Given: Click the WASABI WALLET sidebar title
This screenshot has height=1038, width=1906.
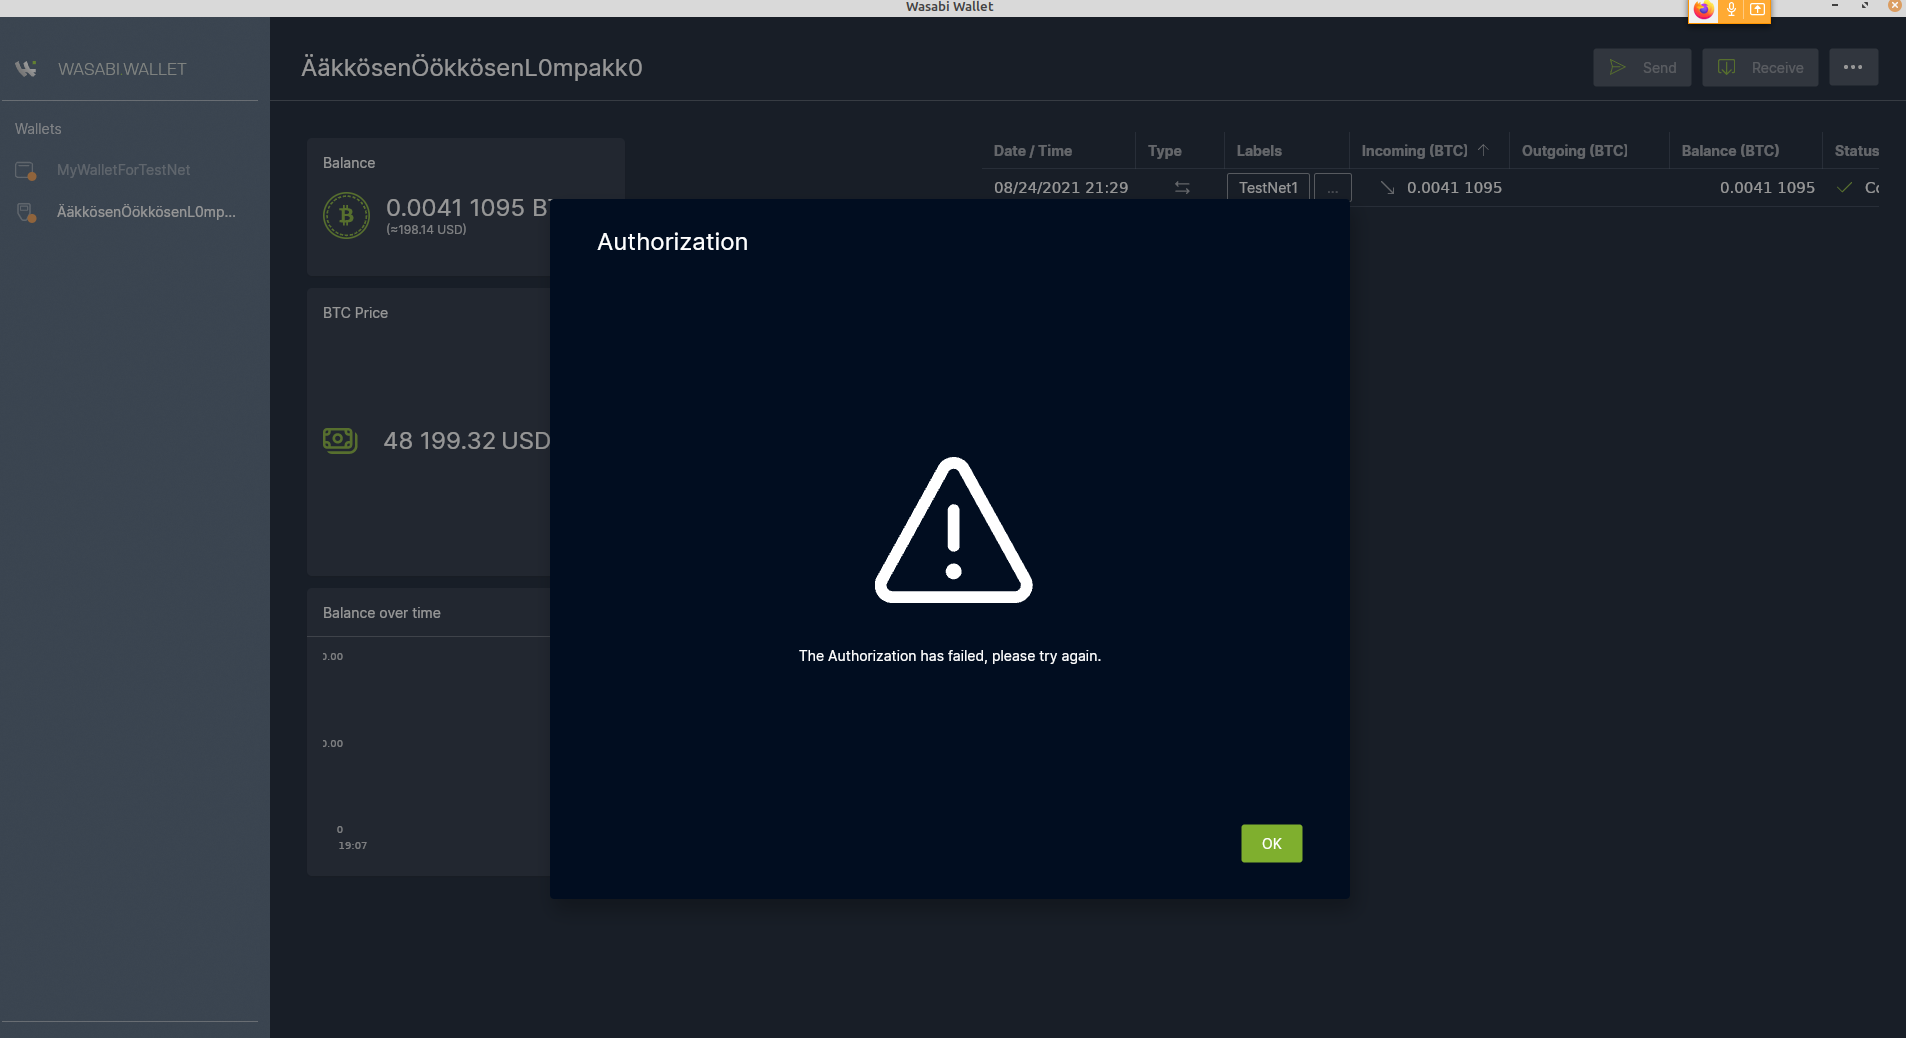Looking at the screenshot, I should [x=122, y=69].
